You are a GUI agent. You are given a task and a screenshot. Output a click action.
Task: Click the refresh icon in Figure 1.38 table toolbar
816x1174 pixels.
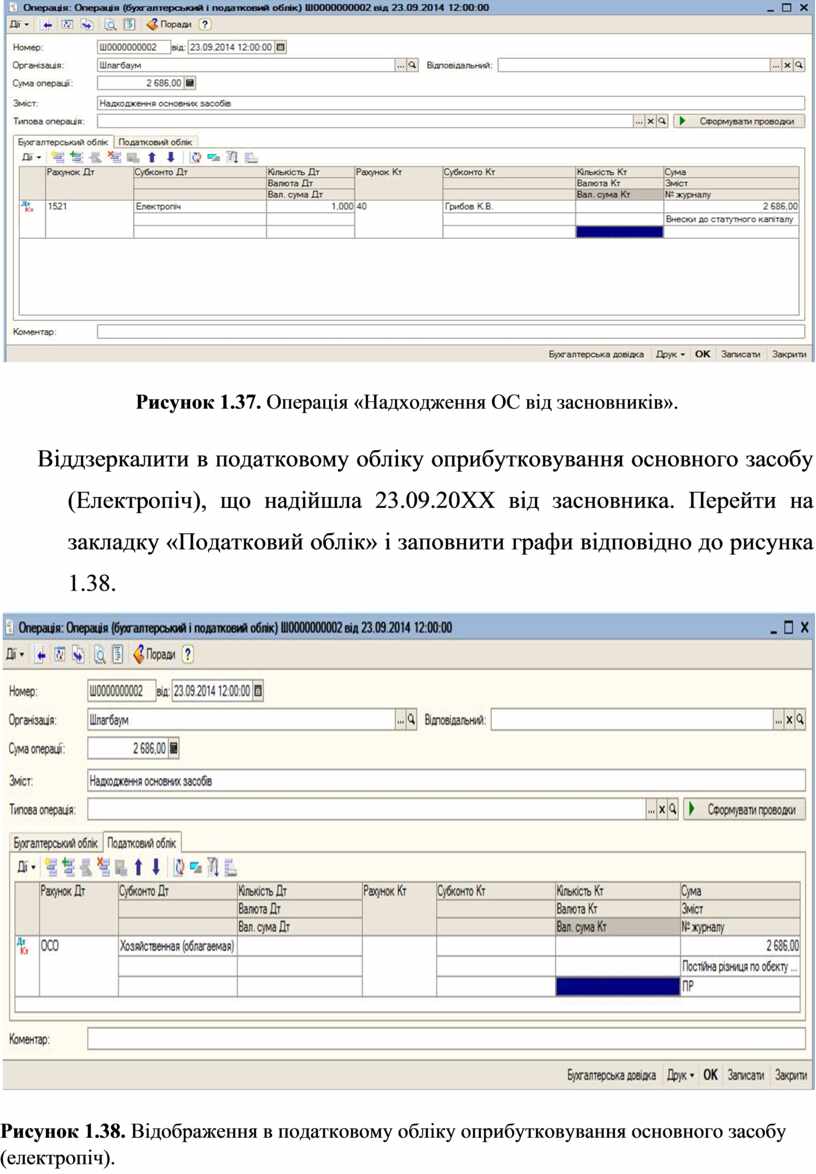point(179,867)
